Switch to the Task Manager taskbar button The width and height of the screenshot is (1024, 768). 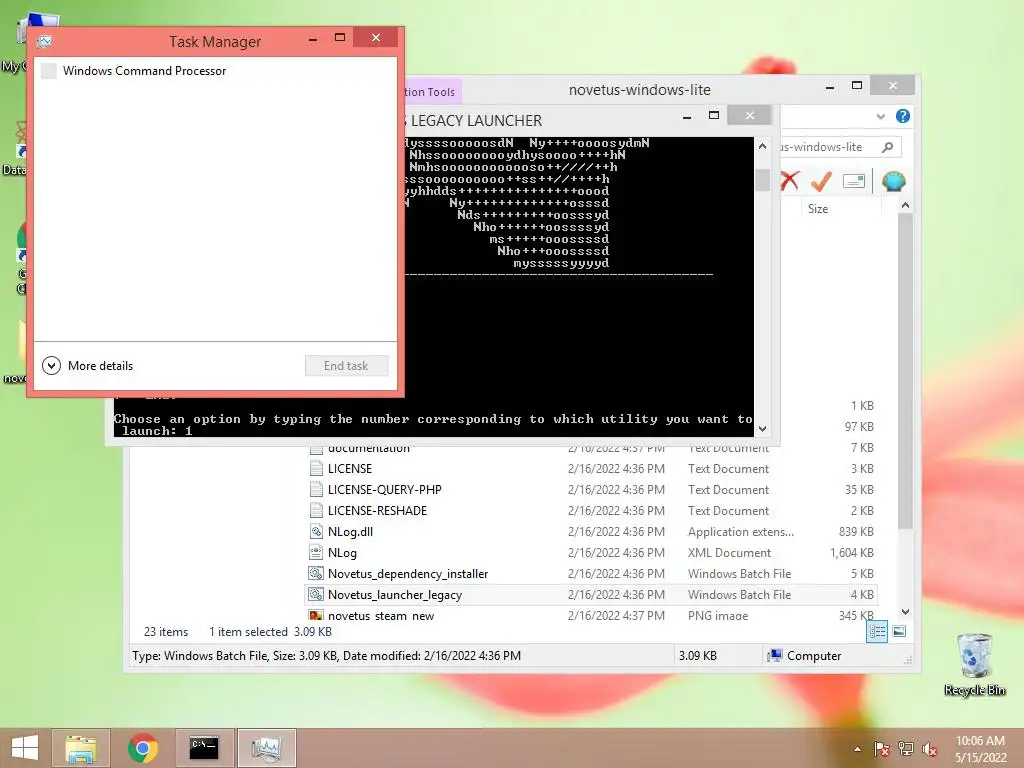(x=266, y=748)
